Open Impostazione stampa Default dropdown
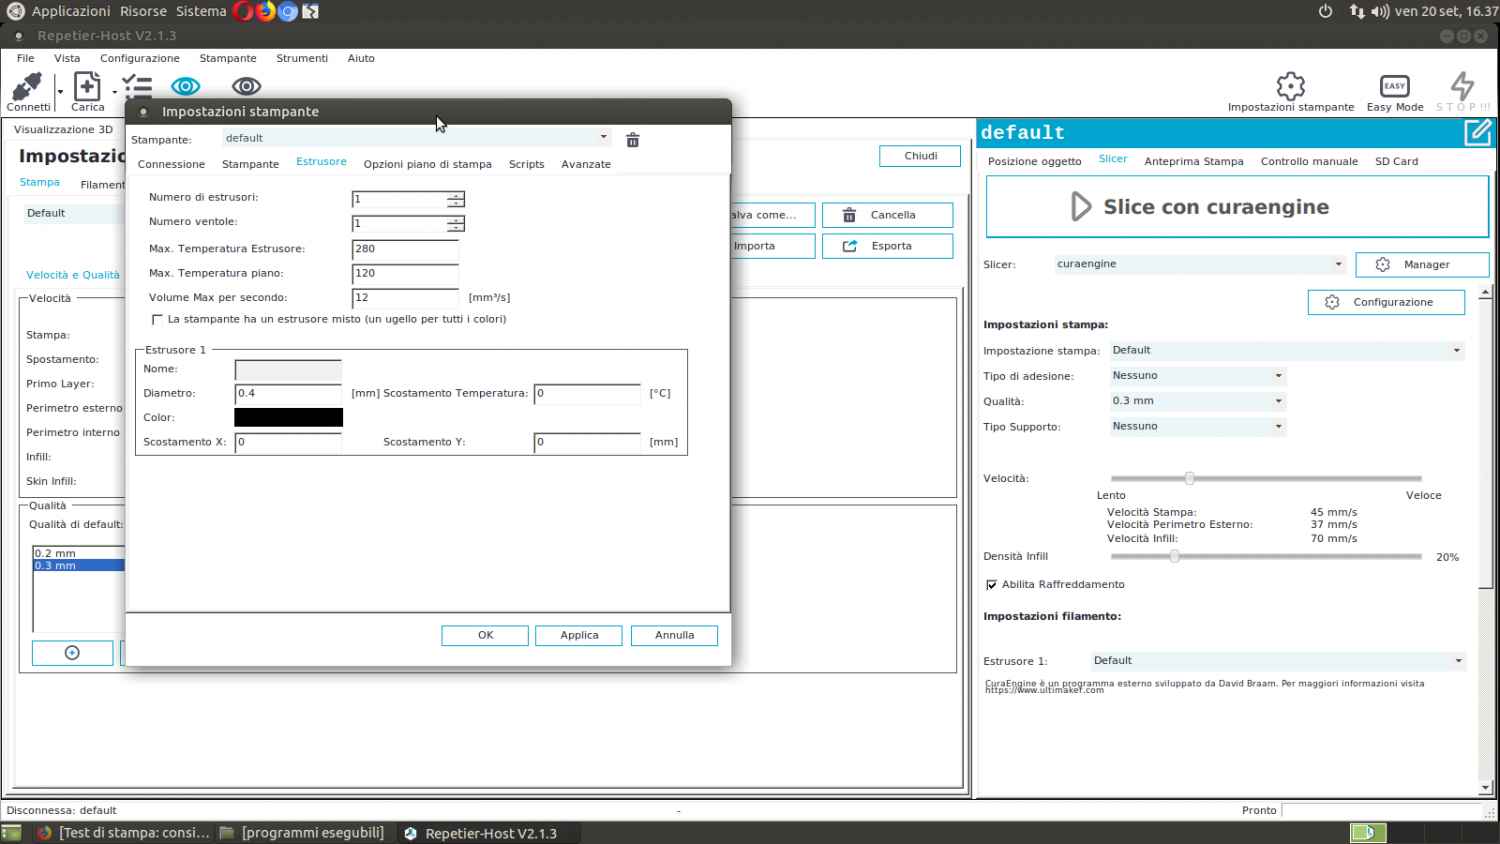 [1287, 351]
